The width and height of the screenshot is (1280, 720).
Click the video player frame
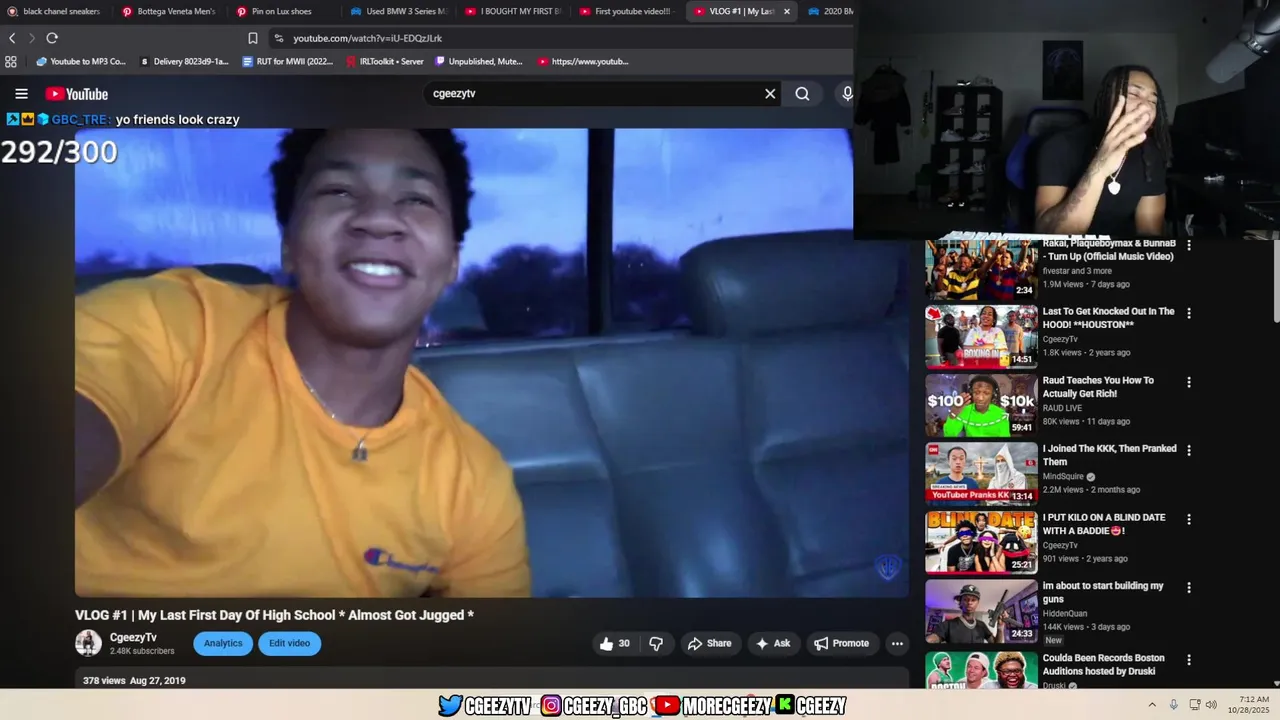point(491,363)
